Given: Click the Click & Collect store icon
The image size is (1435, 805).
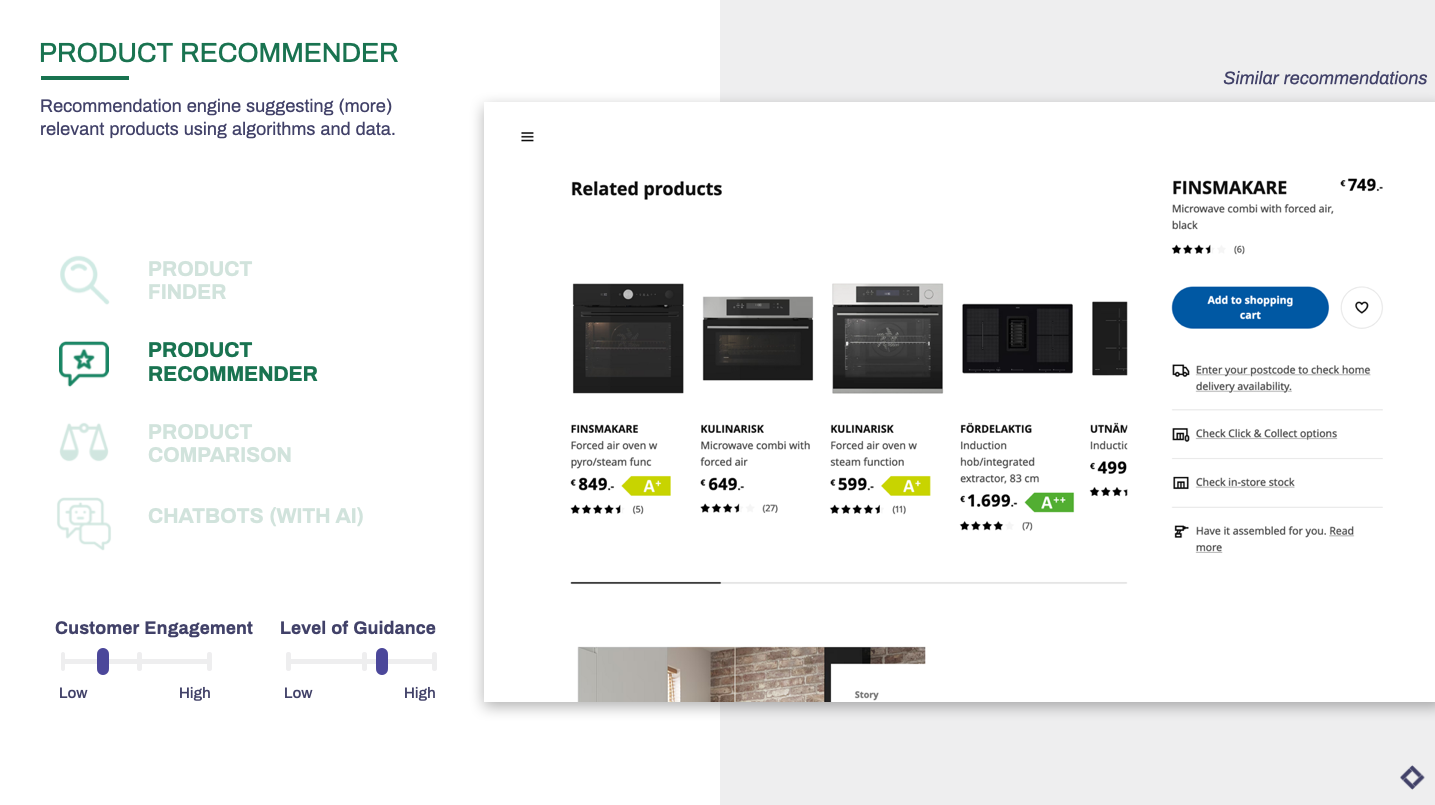Looking at the screenshot, I should point(1181,433).
